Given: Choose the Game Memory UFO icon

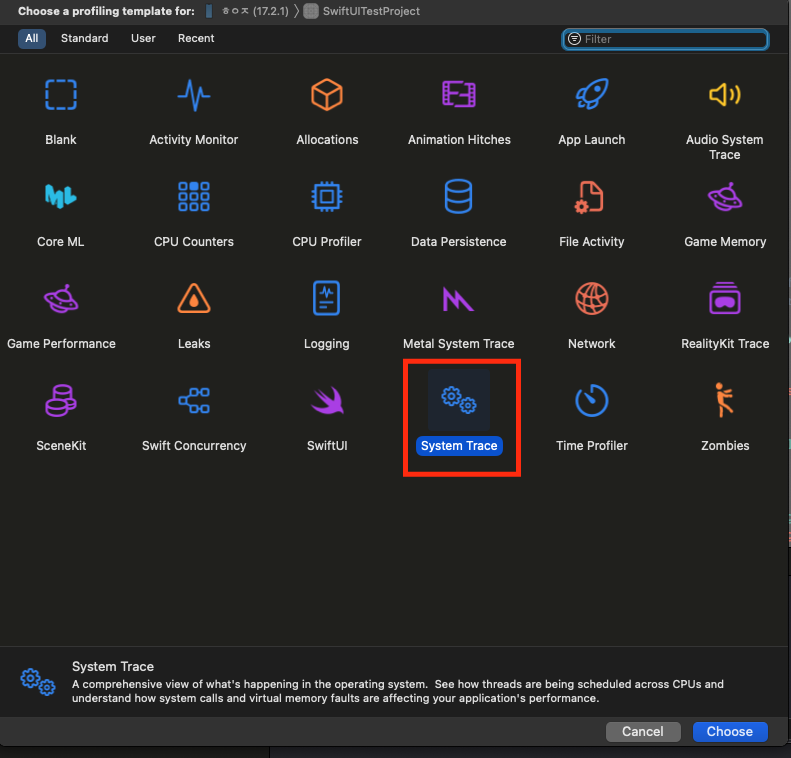Looking at the screenshot, I should (x=725, y=197).
